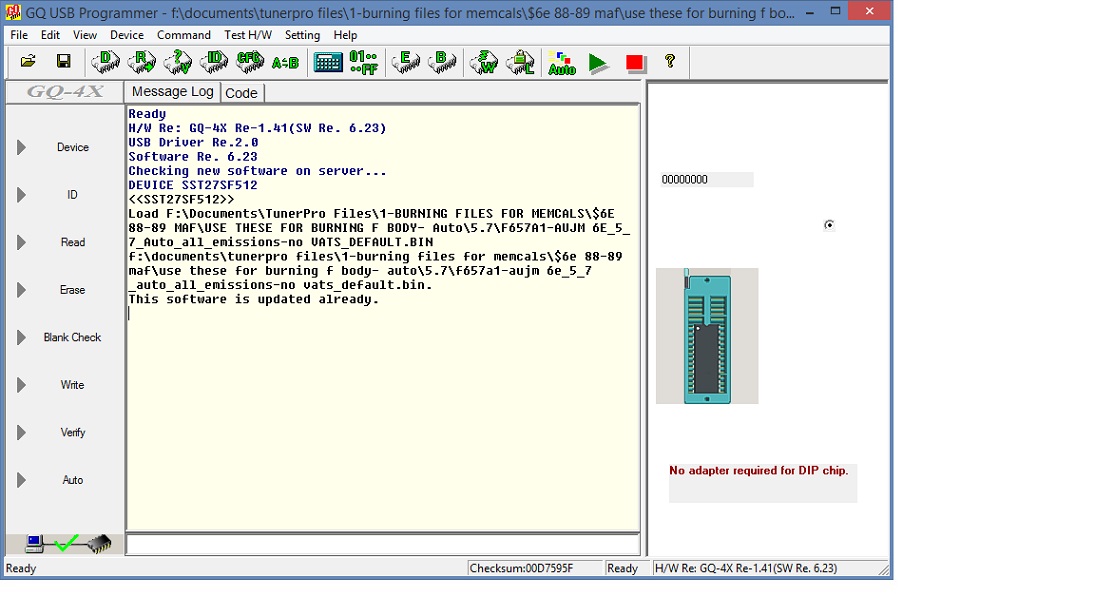Click the input box below message log
The width and height of the screenshot is (1095, 616).
click(383, 545)
